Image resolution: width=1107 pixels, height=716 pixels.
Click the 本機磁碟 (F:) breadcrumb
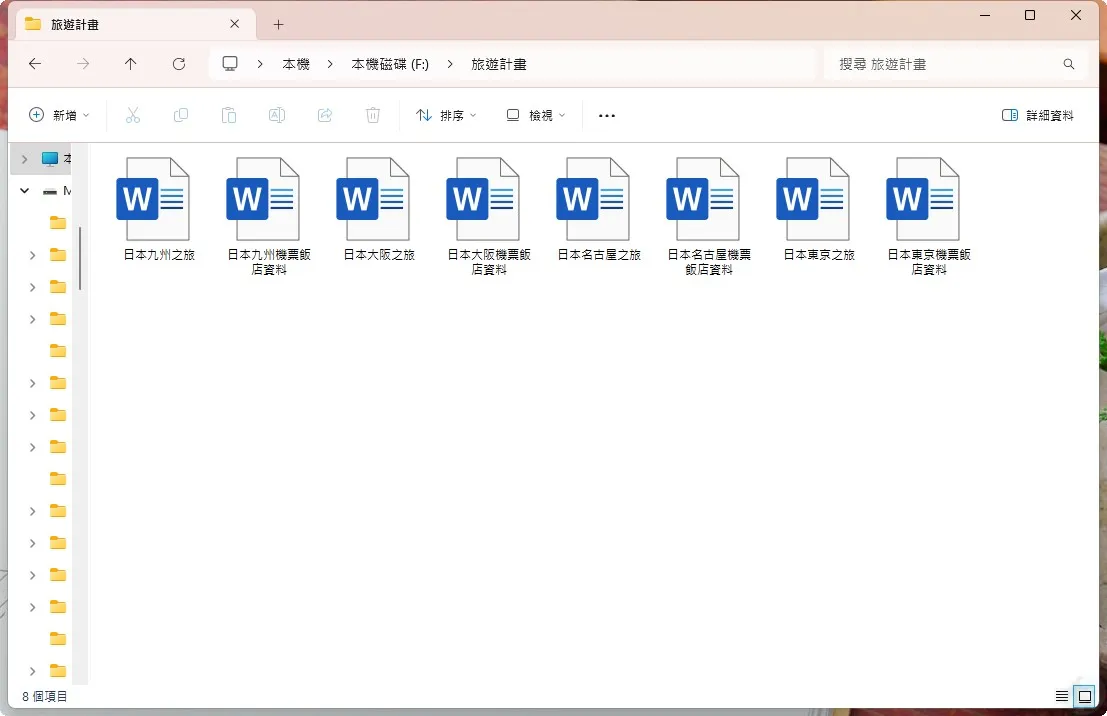point(390,64)
